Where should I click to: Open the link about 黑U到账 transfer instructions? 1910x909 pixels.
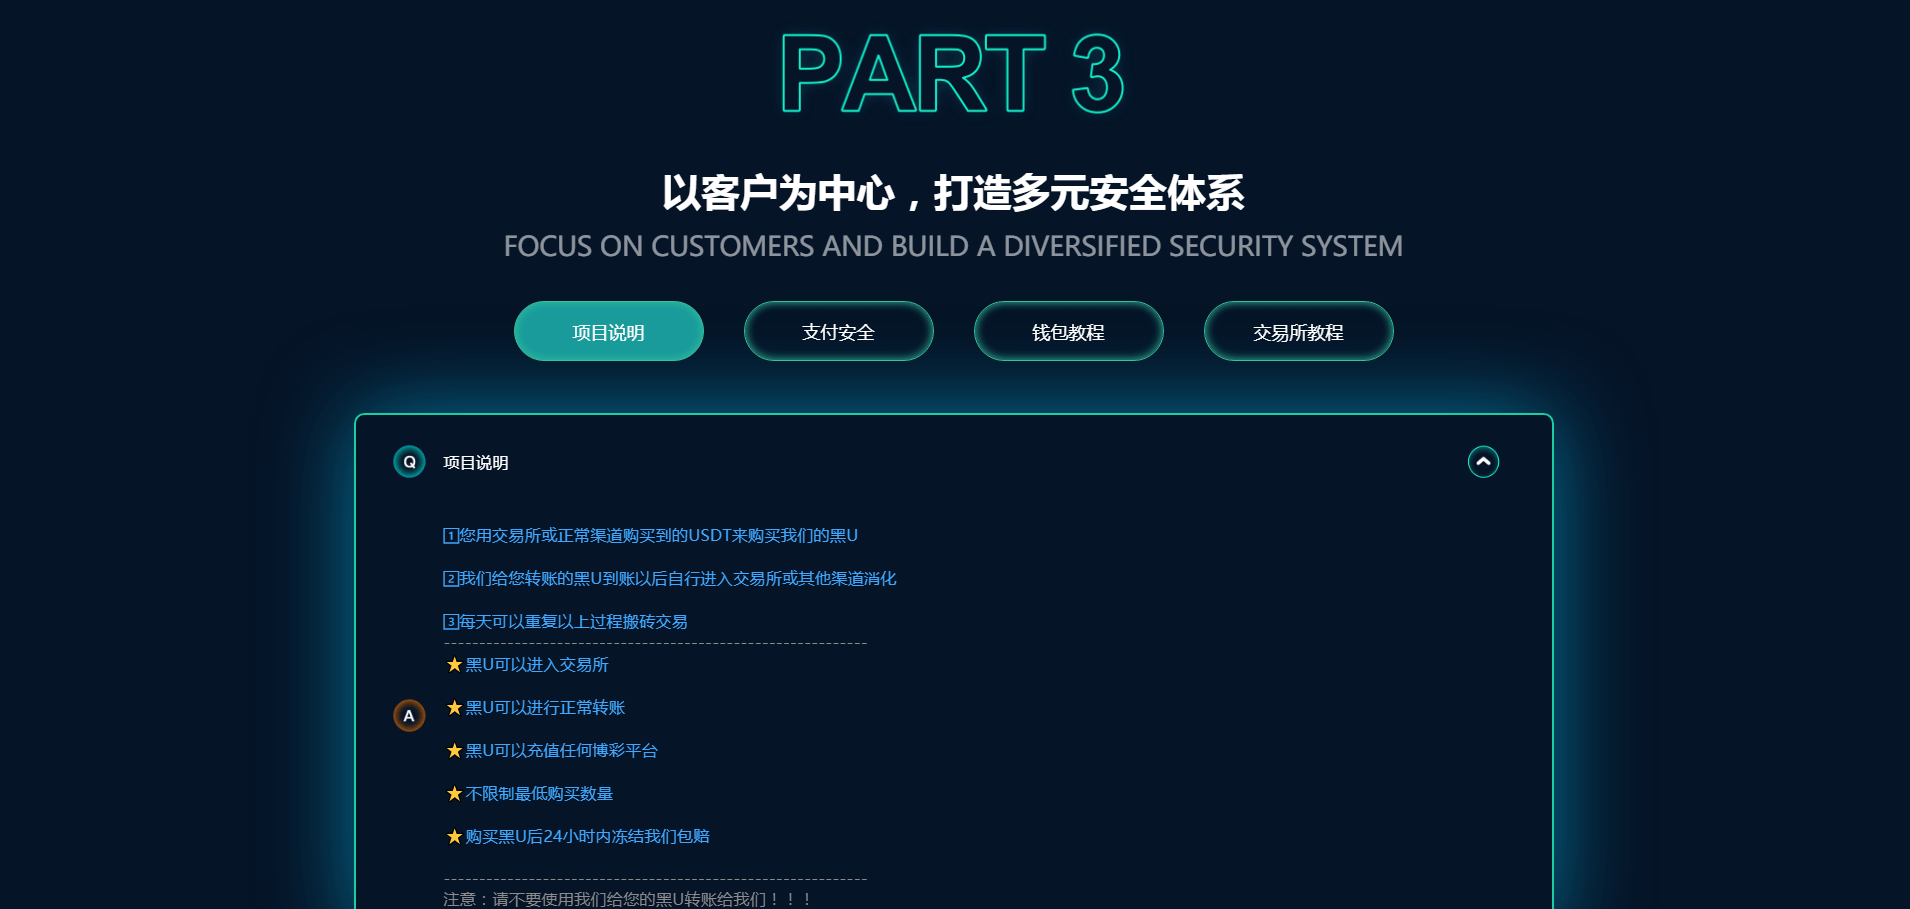670,578
